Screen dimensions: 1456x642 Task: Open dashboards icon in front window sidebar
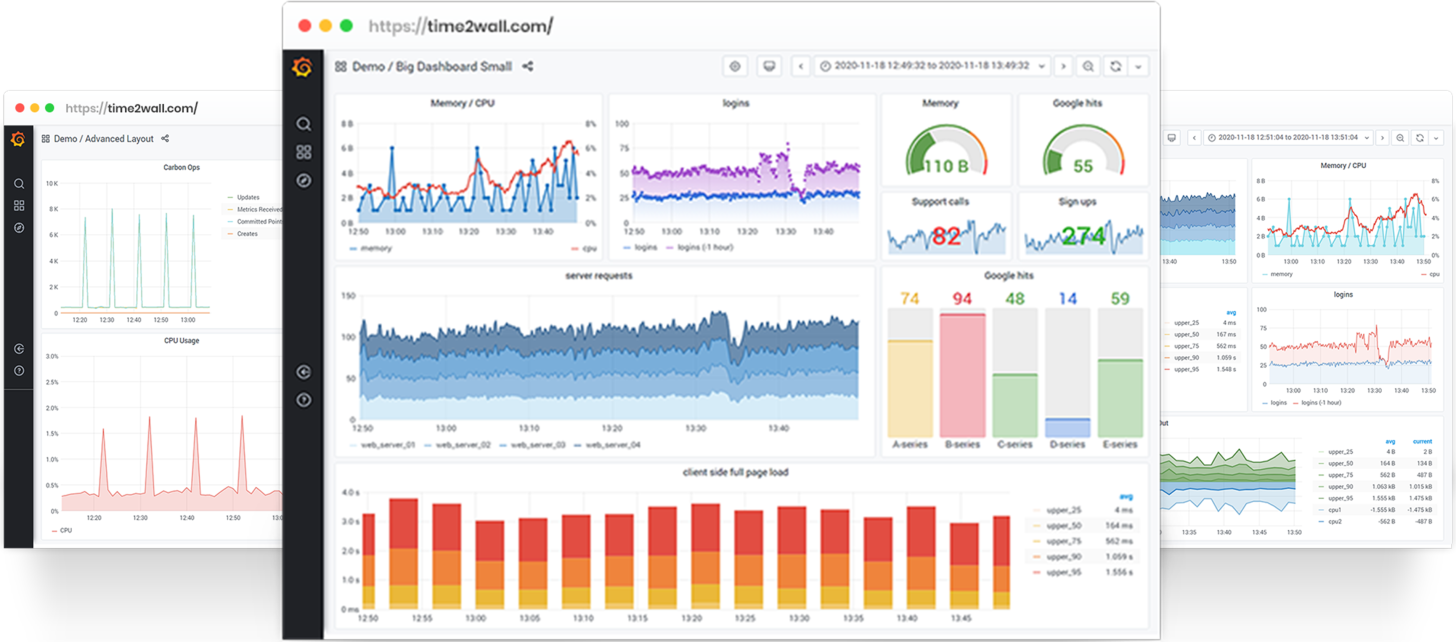point(303,152)
